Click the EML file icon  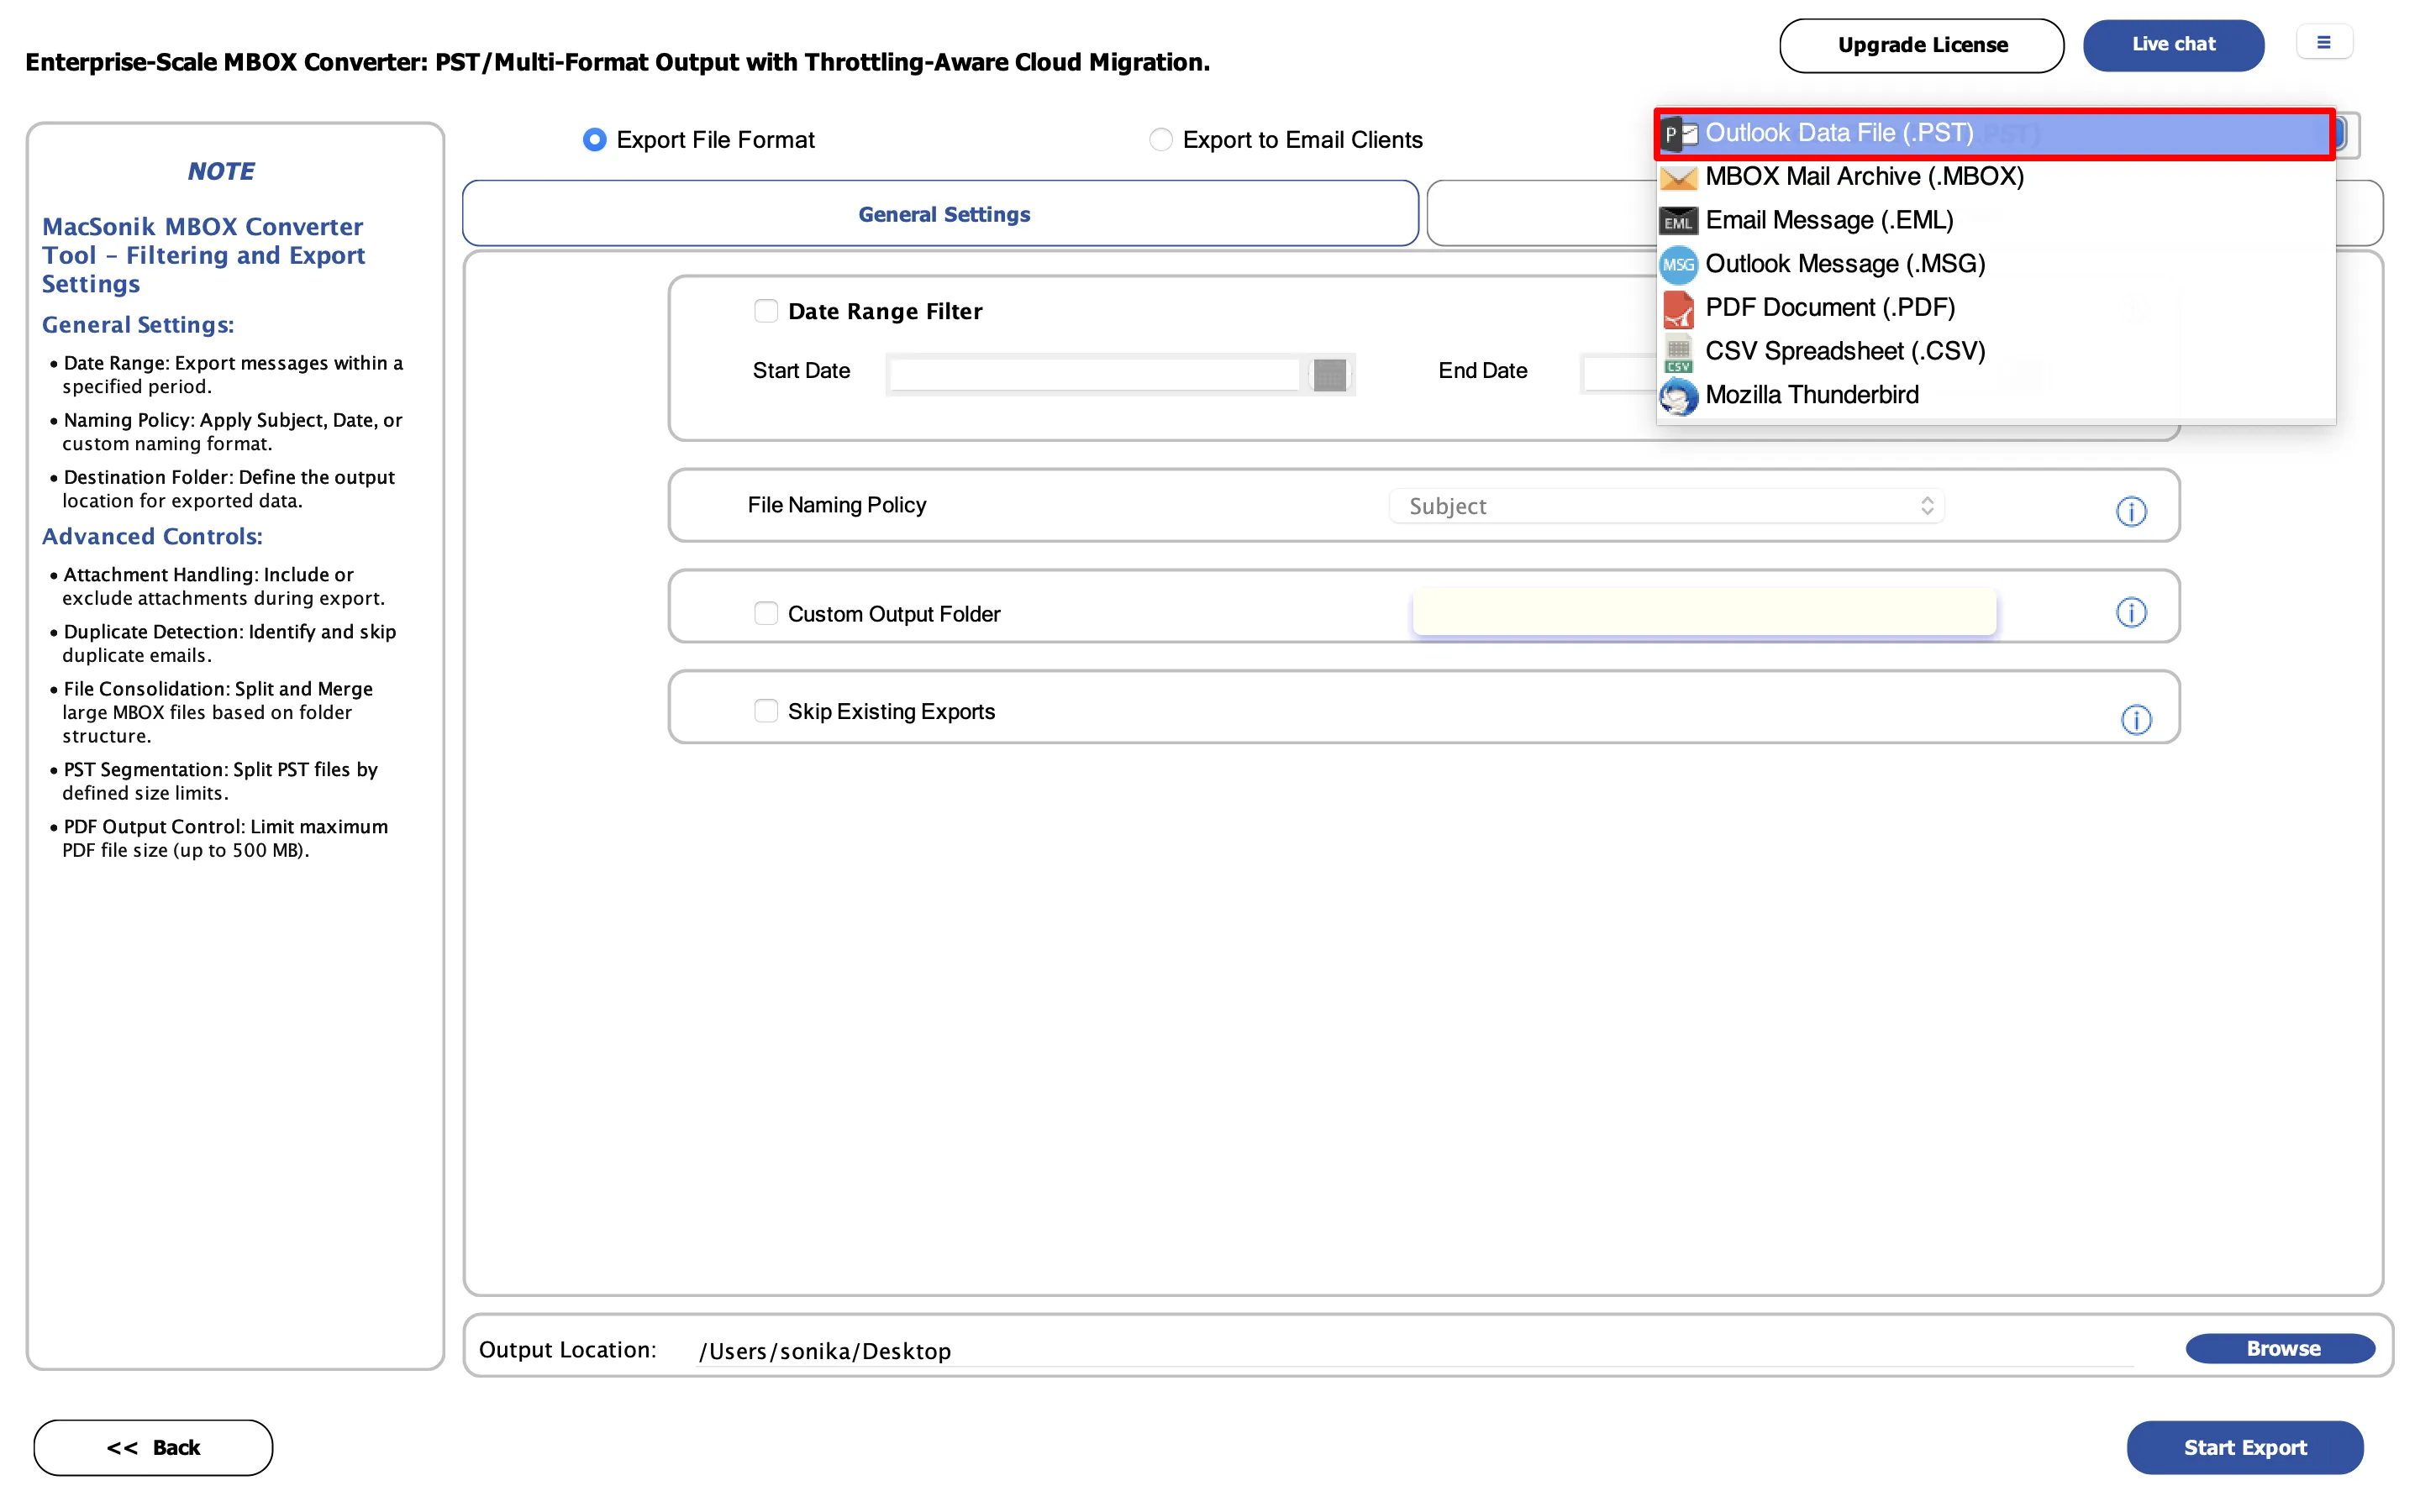pyautogui.click(x=1678, y=221)
